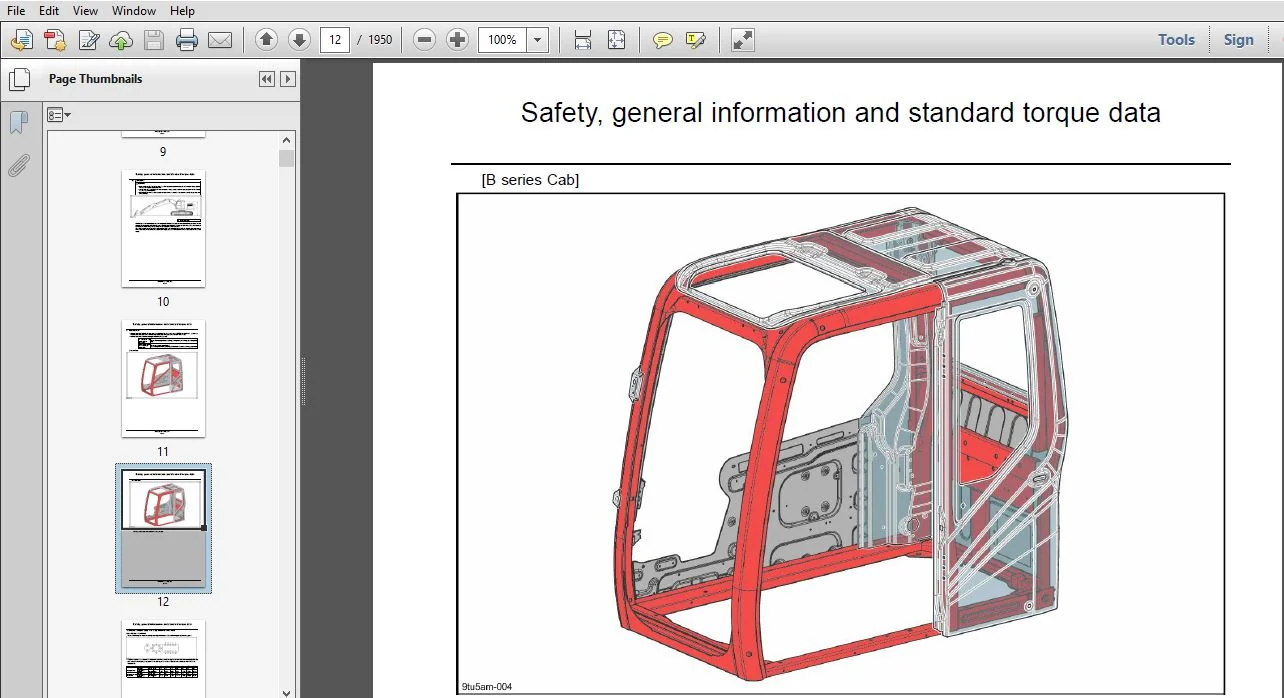
Task: Open the File menu
Action: (16, 11)
